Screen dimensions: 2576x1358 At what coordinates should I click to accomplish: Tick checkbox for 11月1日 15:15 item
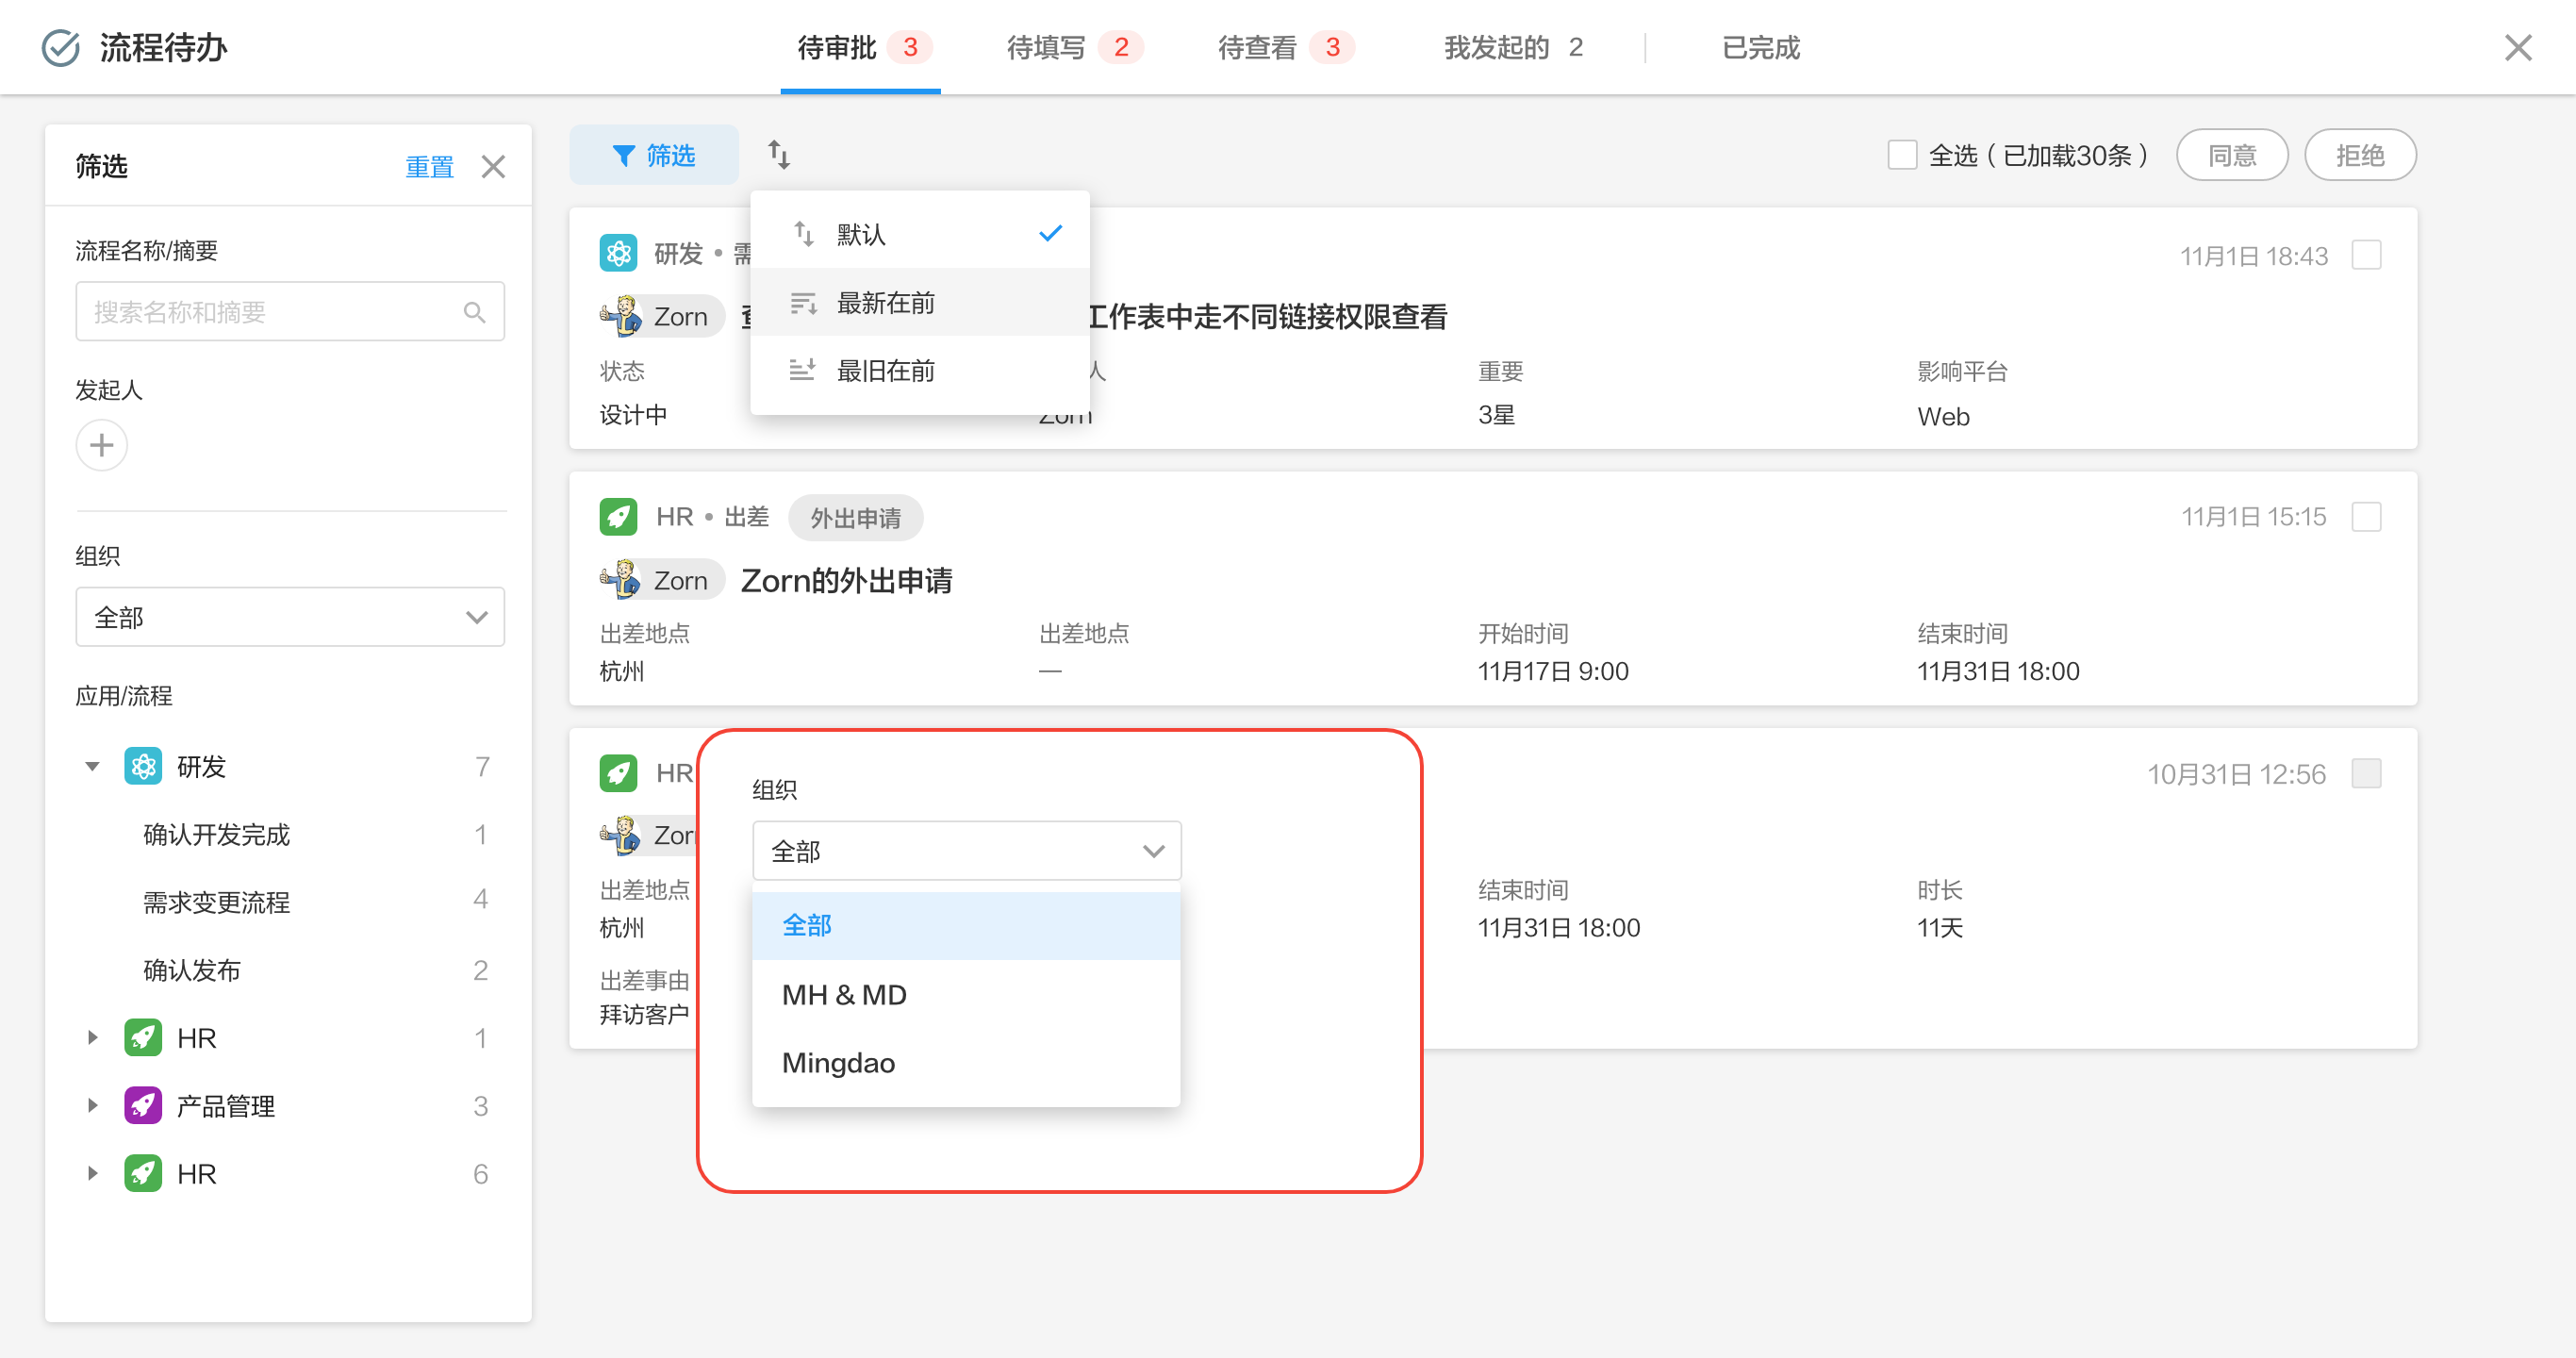coord(2366,517)
